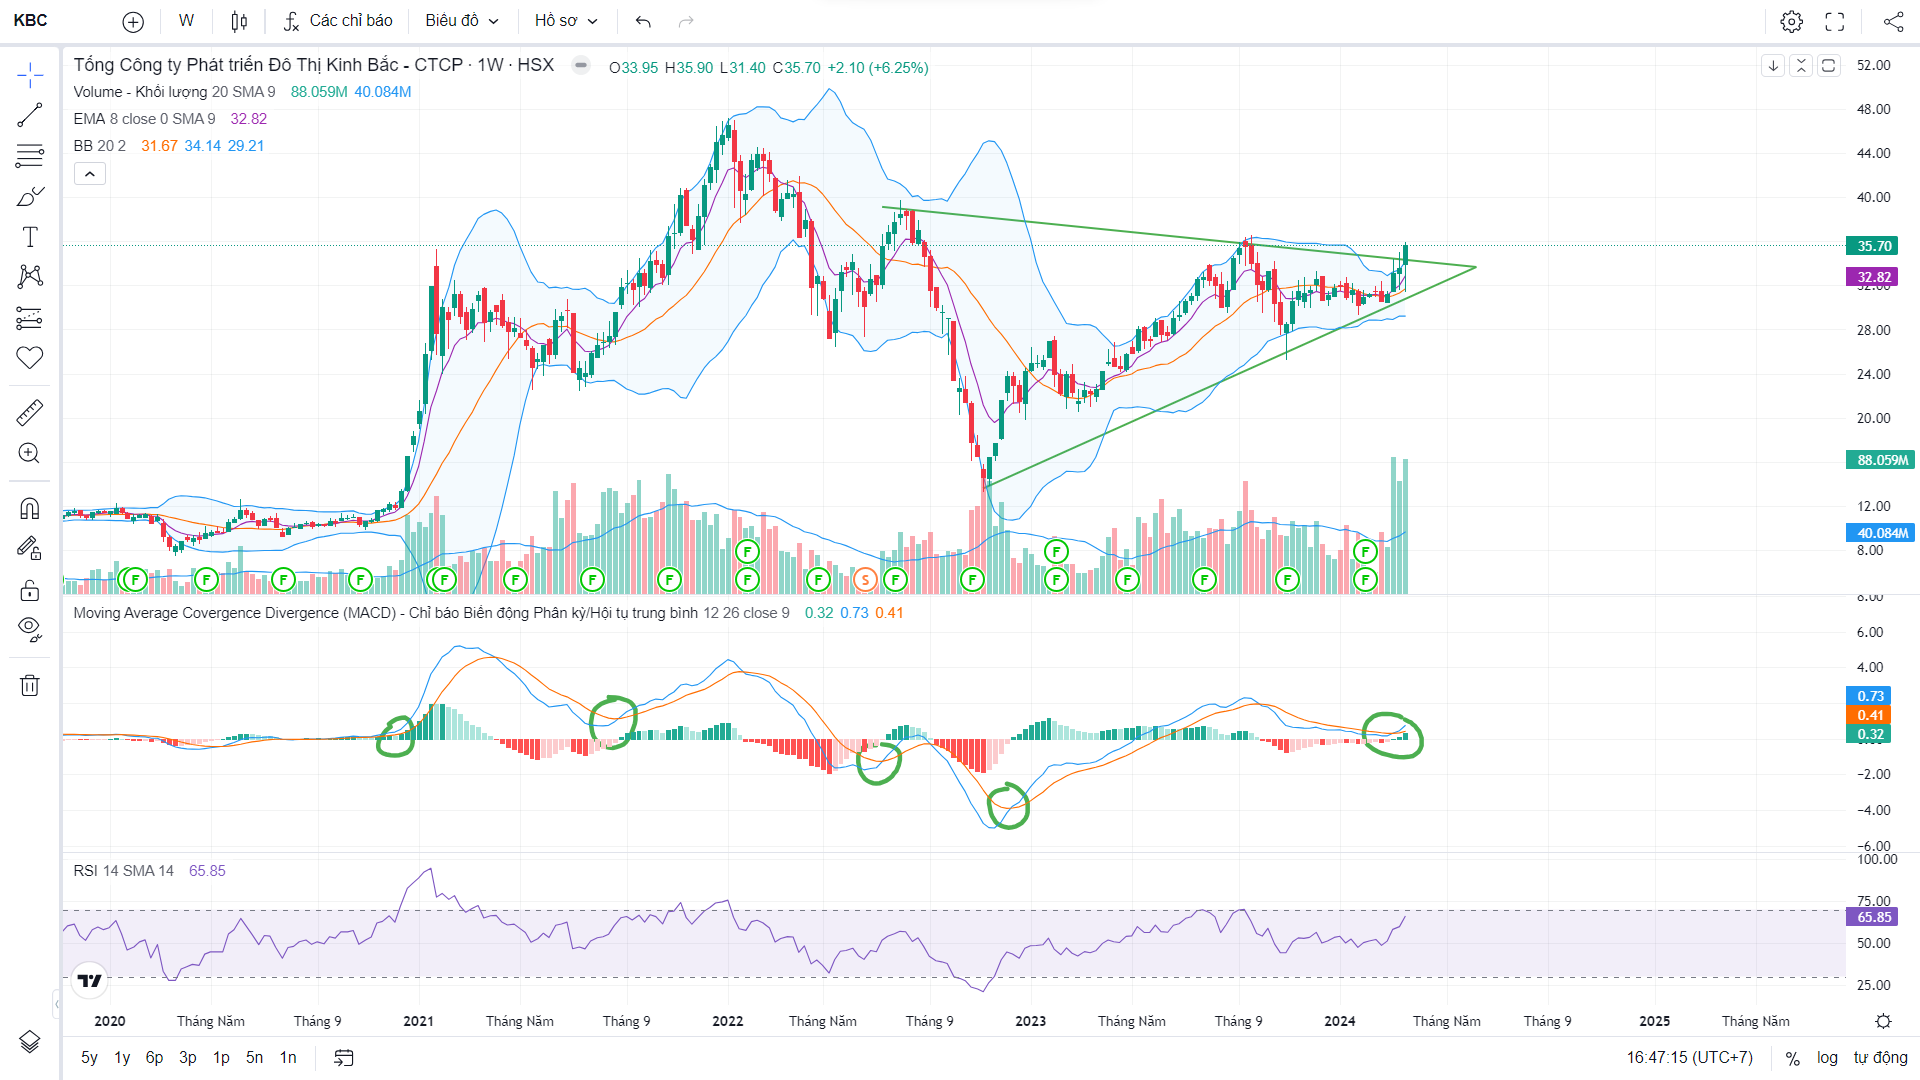Open the ruler measure tool
The height and width of the screenshot is (1080, 1920).
click(x=30, y=412)
